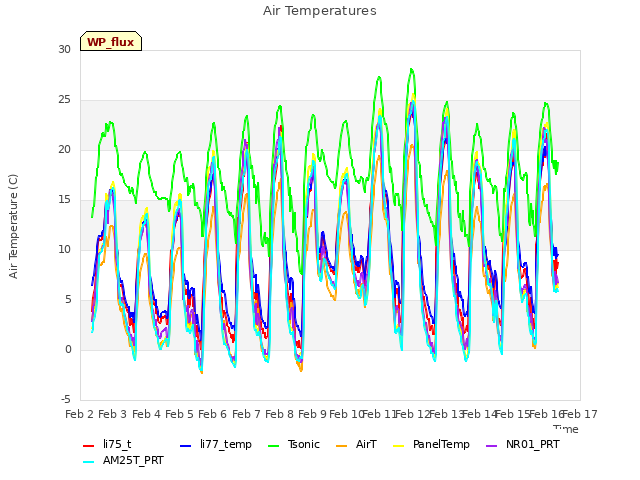This screenshot has width=640, height=480.
Task: Click the 0 y-axis tick label
Action: [x=68, y=350]
